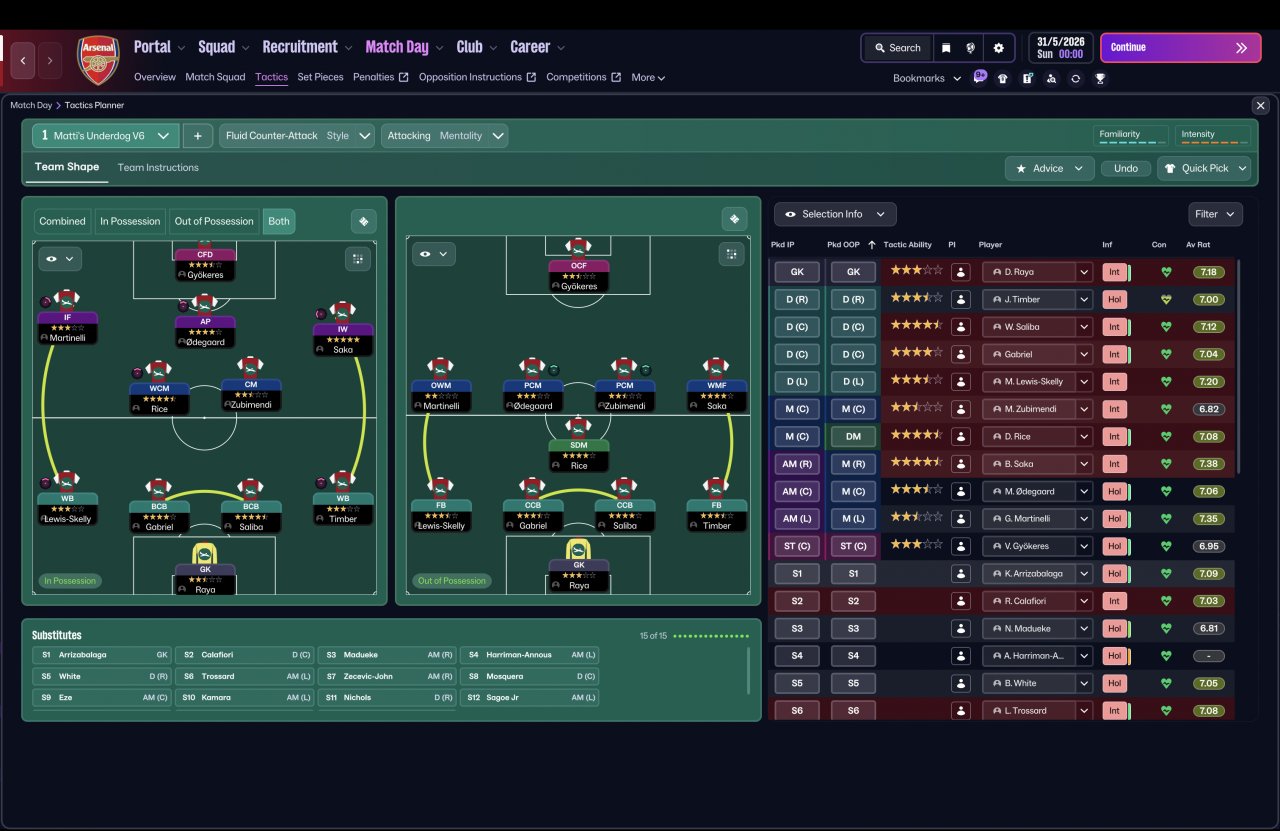Click the Intensity level bar
The height and width of the screenshot is (831, 1280).
[1214, 137]
